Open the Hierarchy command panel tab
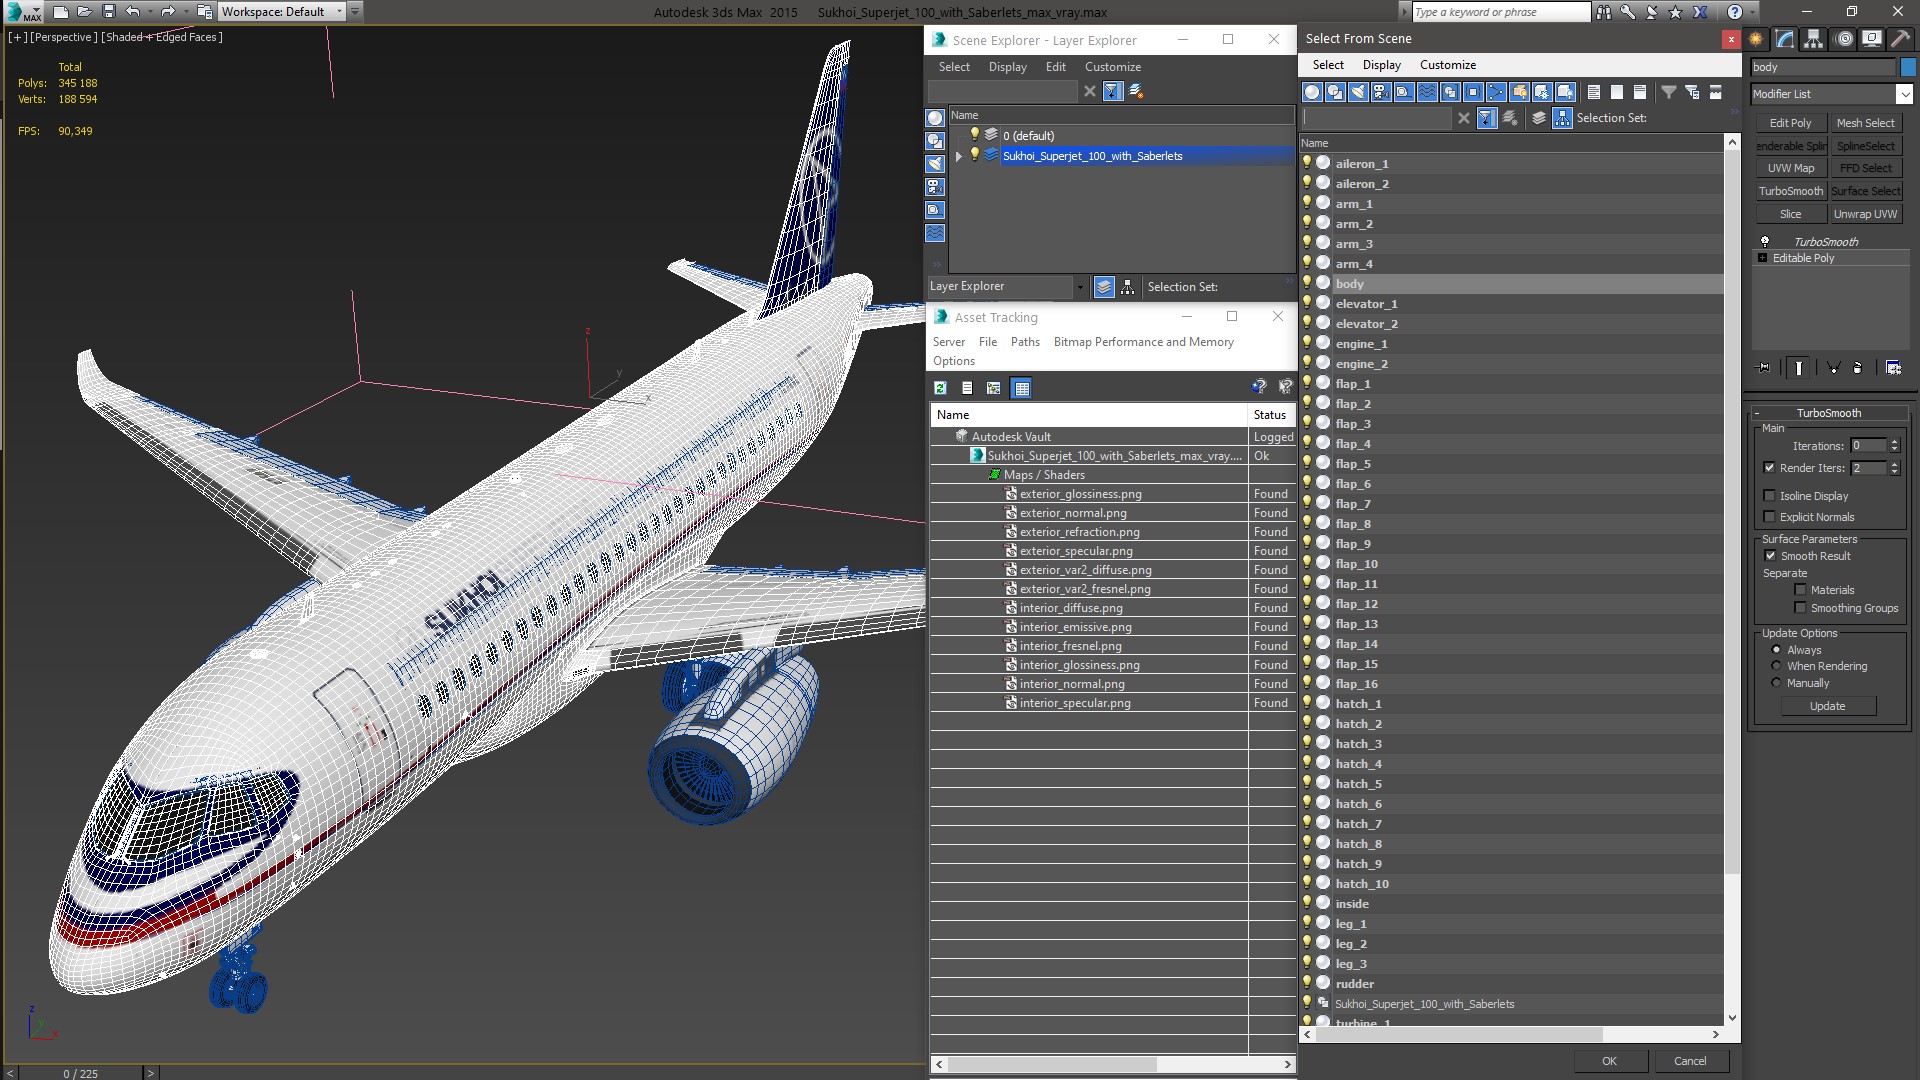Image resolution: width=1920 pixels, height=1080 pixels. pos(1814,39)
